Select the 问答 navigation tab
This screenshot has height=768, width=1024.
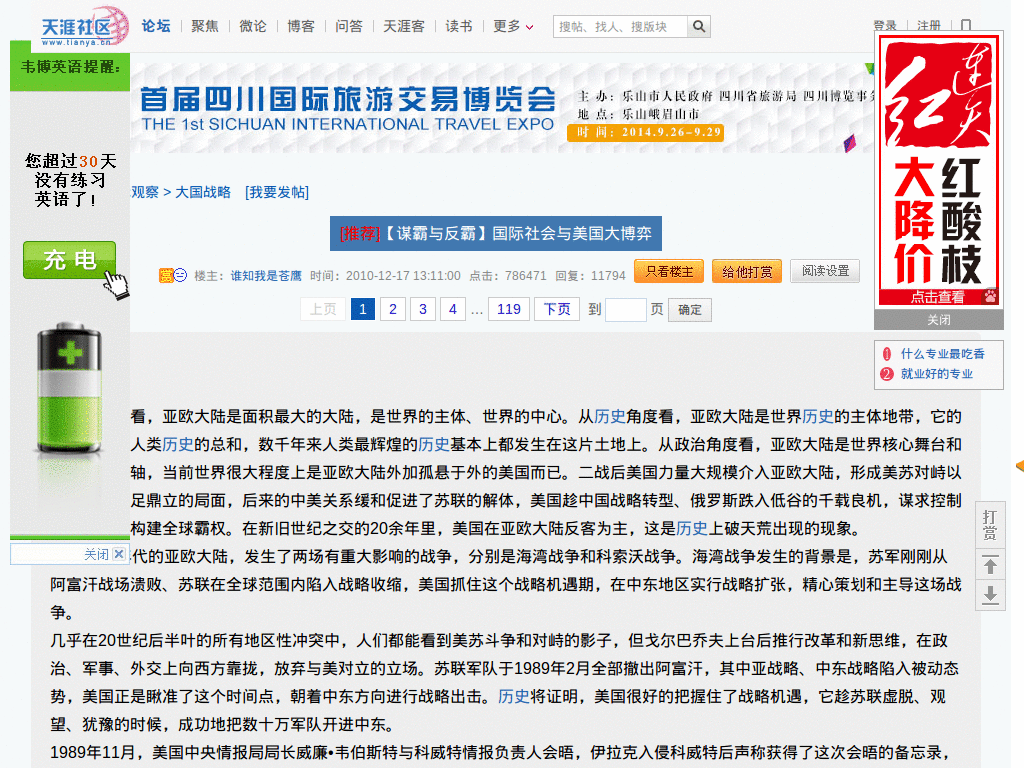coord(348,27)
